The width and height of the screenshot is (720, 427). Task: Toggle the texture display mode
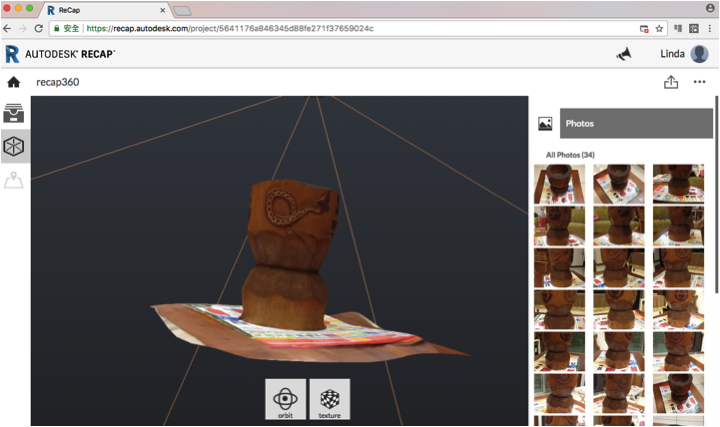[x=330, y=399]
